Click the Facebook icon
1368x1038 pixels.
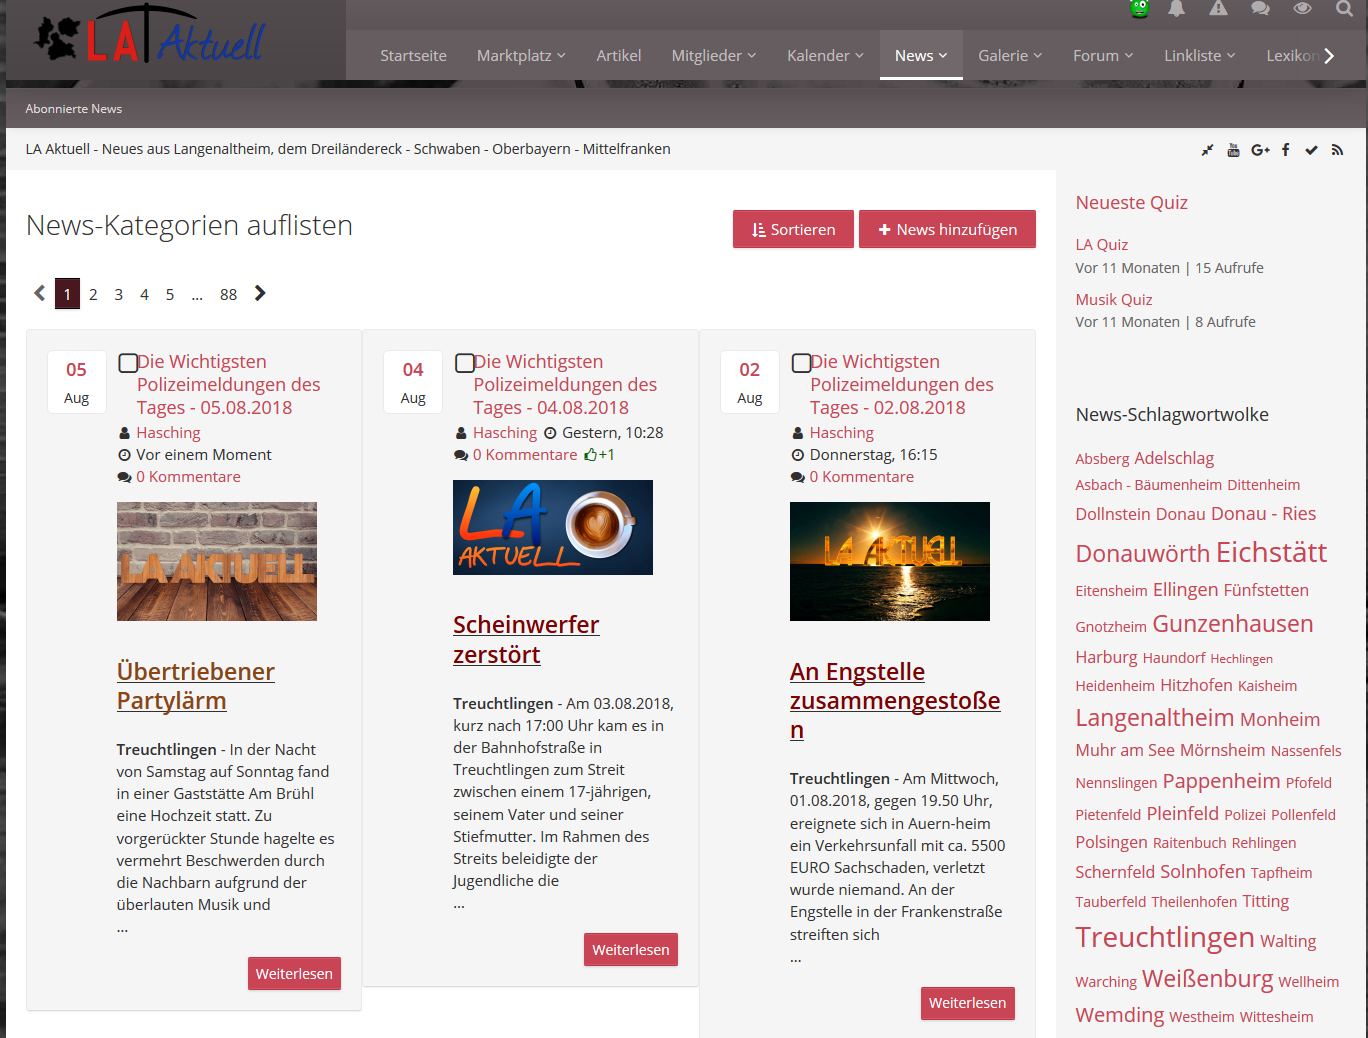(x=1285, y=150)
